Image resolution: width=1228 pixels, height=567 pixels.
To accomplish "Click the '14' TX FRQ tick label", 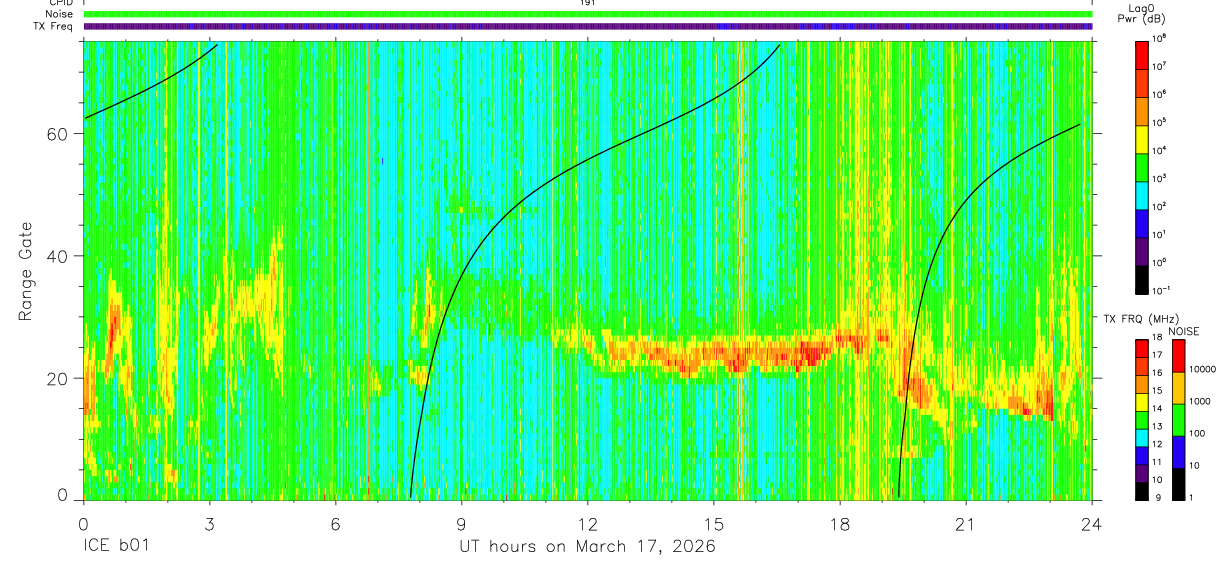I will click(x=1157, y=408).
